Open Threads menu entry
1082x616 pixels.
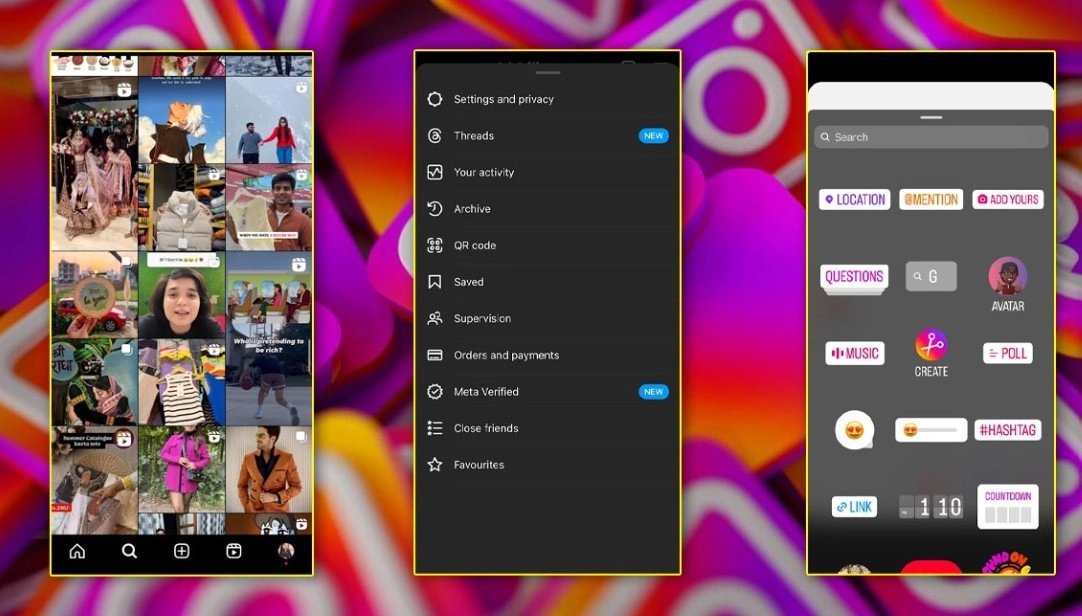pos(547,136)
